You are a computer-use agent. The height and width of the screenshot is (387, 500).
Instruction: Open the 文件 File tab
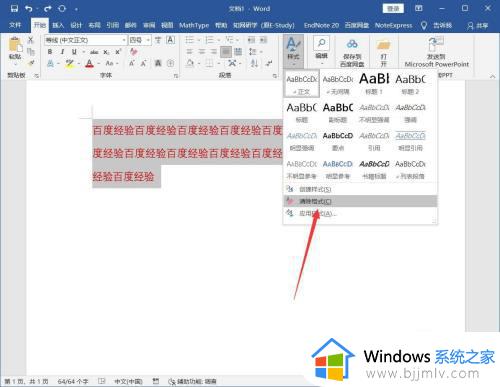coord(15,25)
